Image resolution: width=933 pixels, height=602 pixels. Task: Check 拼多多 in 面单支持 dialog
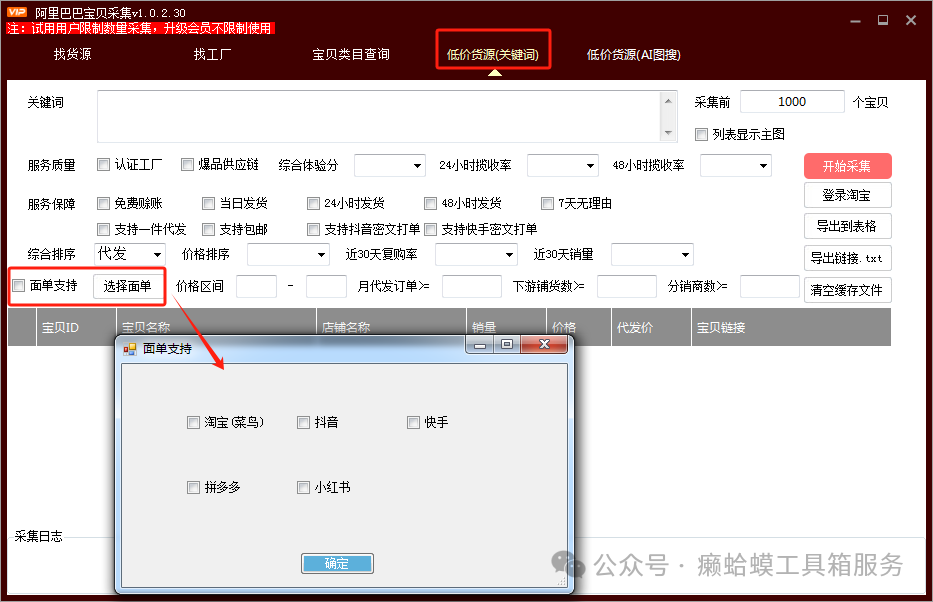click(193, 488)
